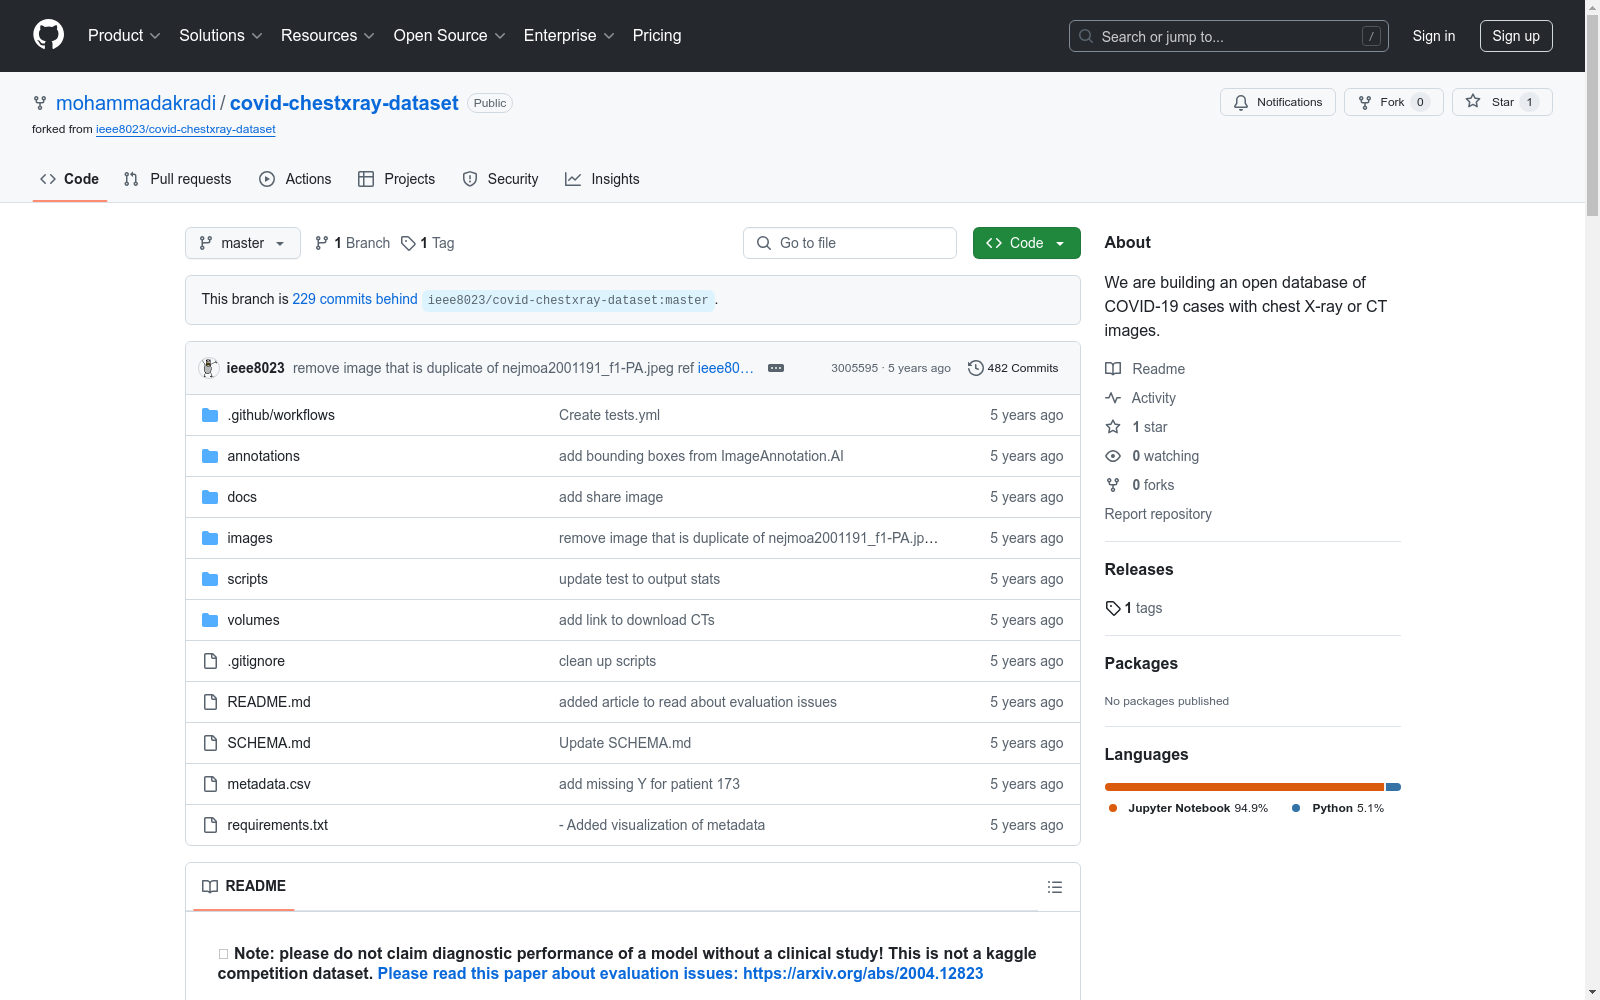Open the green Code dropdown button
Viewport: 1600px width, 1000px height.
(x=1027, y=243)
